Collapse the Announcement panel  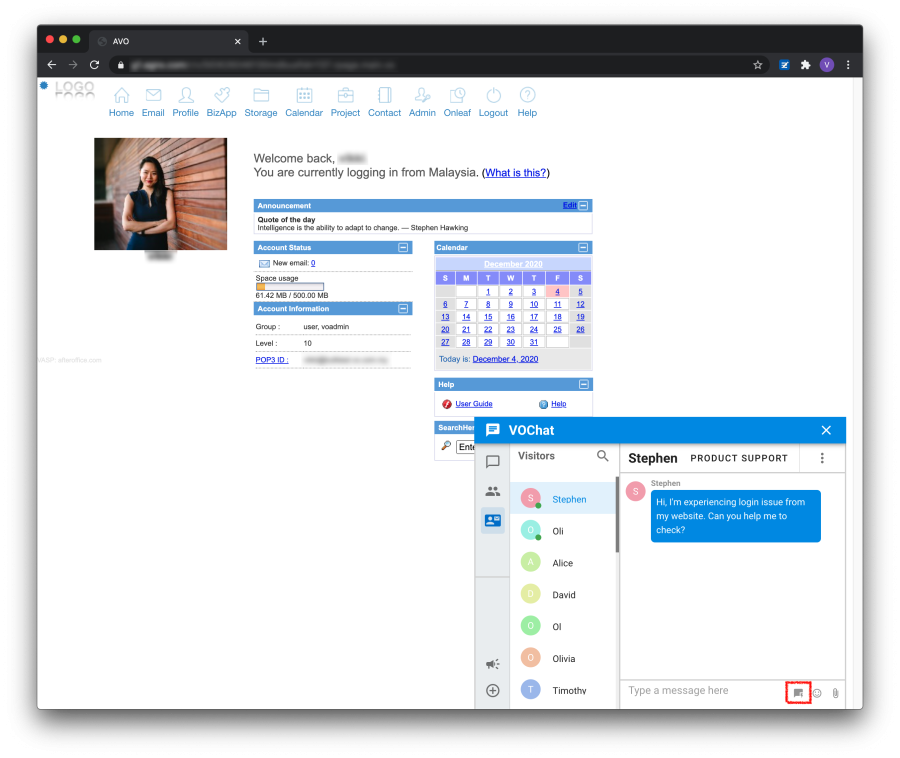(584, 205)
